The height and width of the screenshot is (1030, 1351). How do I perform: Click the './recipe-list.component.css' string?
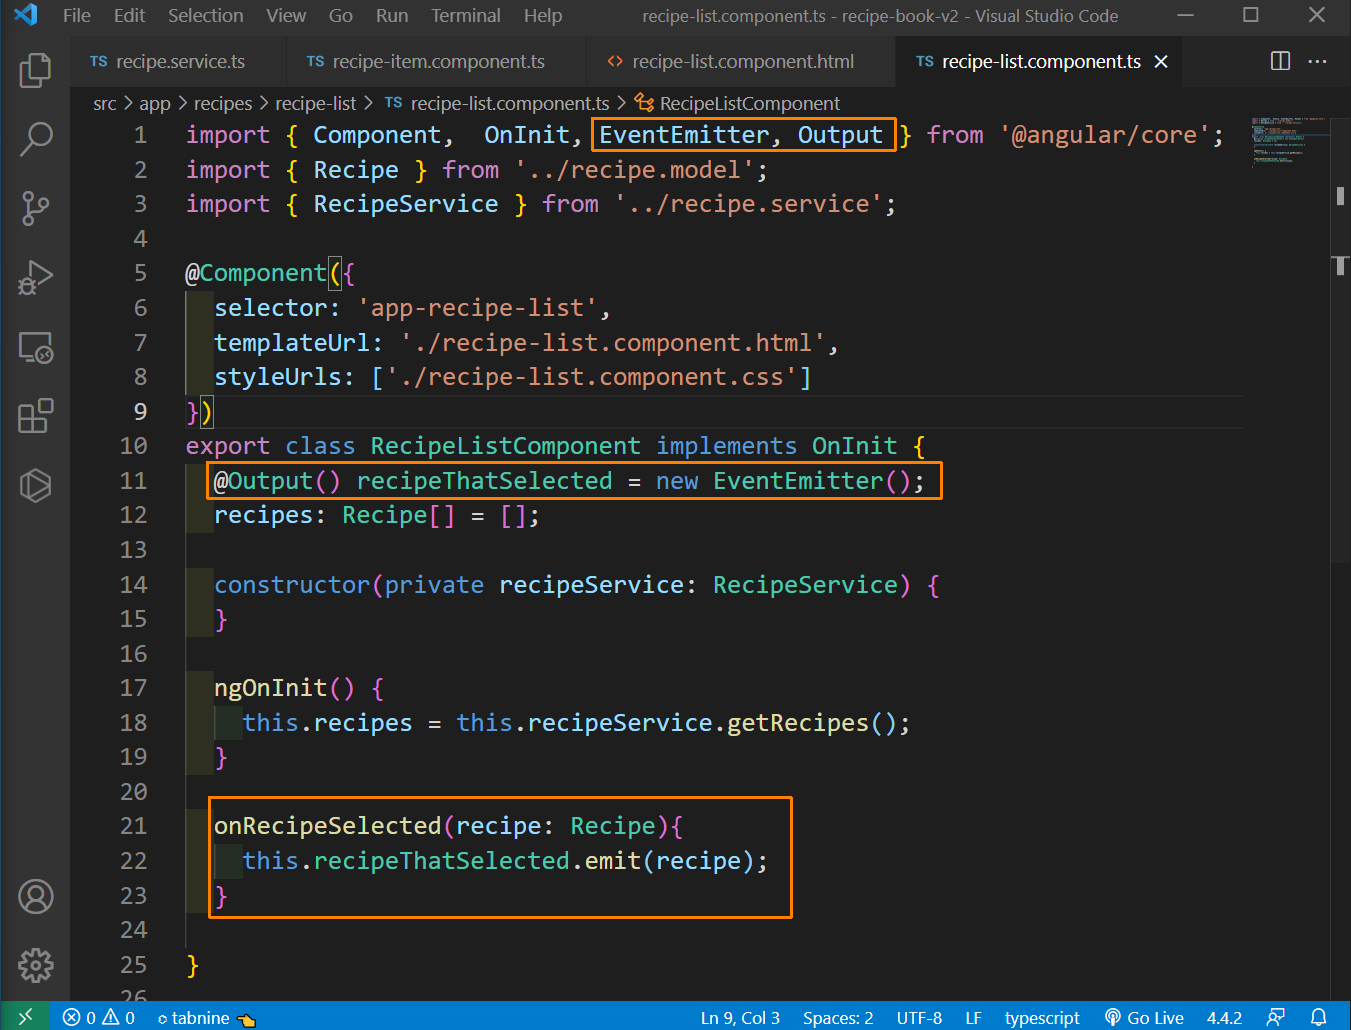(x=591, y=377)
